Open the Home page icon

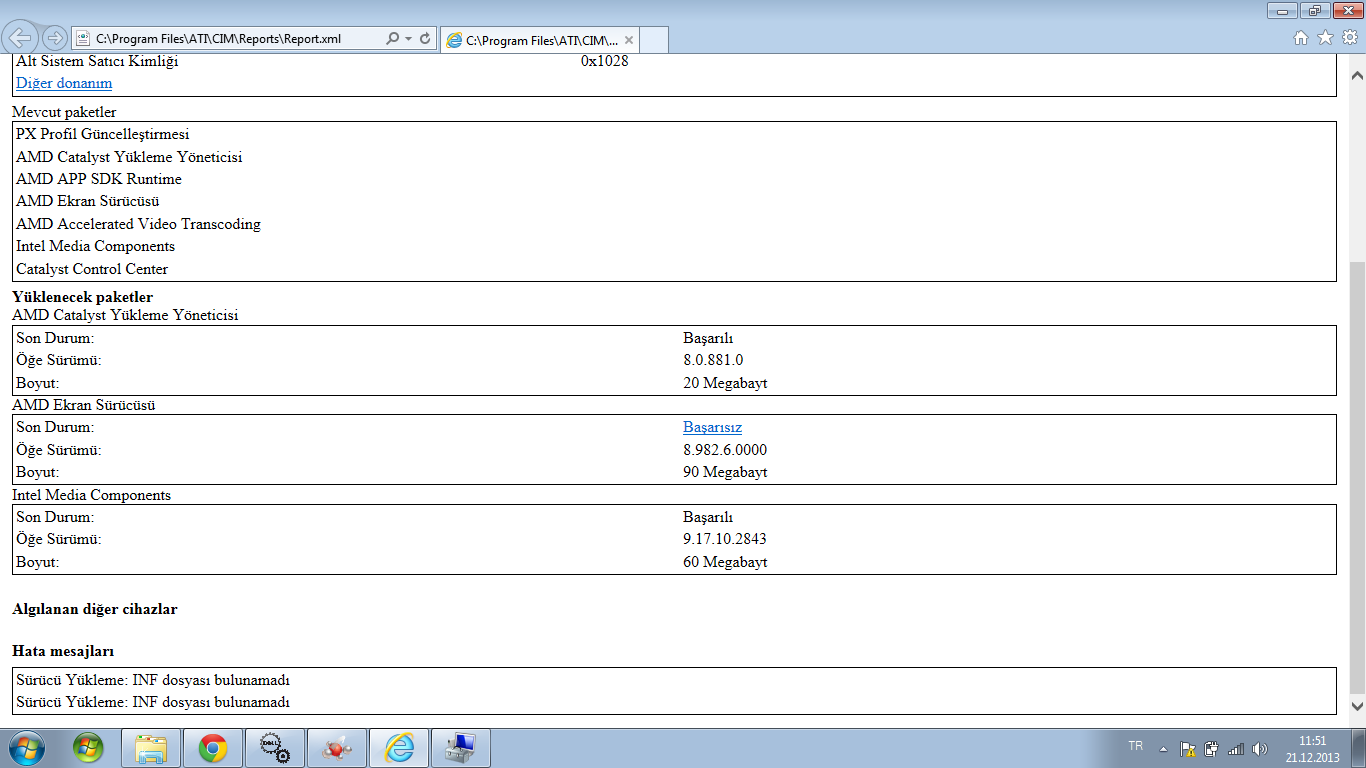(x=1301, y=38)
